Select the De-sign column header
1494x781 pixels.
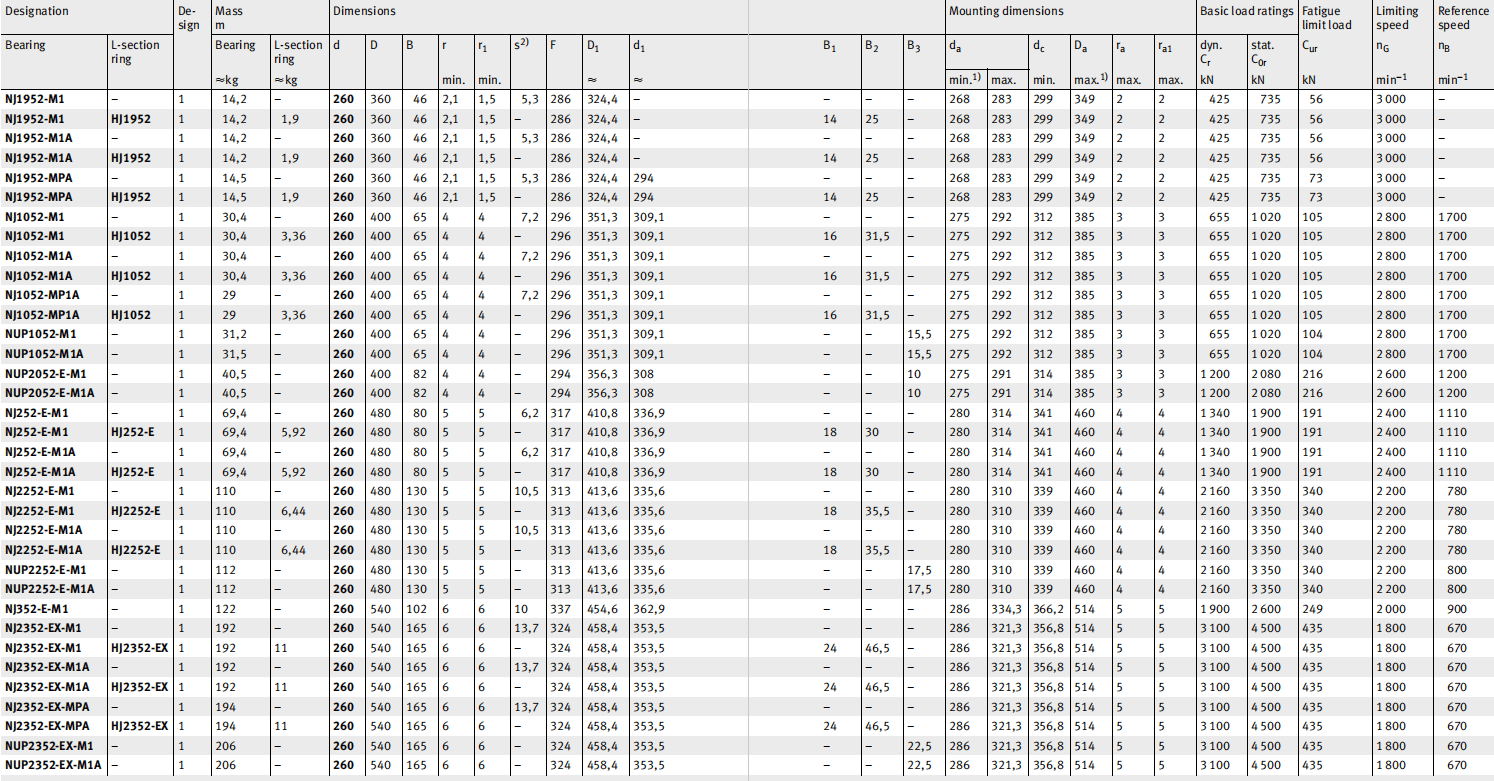pyautogui.click(x=188, y=18)
